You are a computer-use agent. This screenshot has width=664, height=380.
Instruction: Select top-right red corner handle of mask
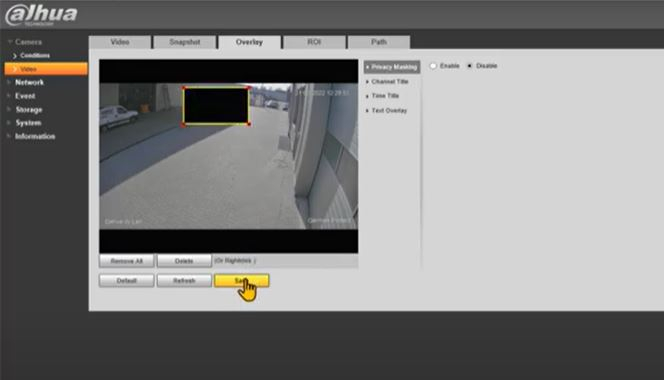tap(249, 88)
